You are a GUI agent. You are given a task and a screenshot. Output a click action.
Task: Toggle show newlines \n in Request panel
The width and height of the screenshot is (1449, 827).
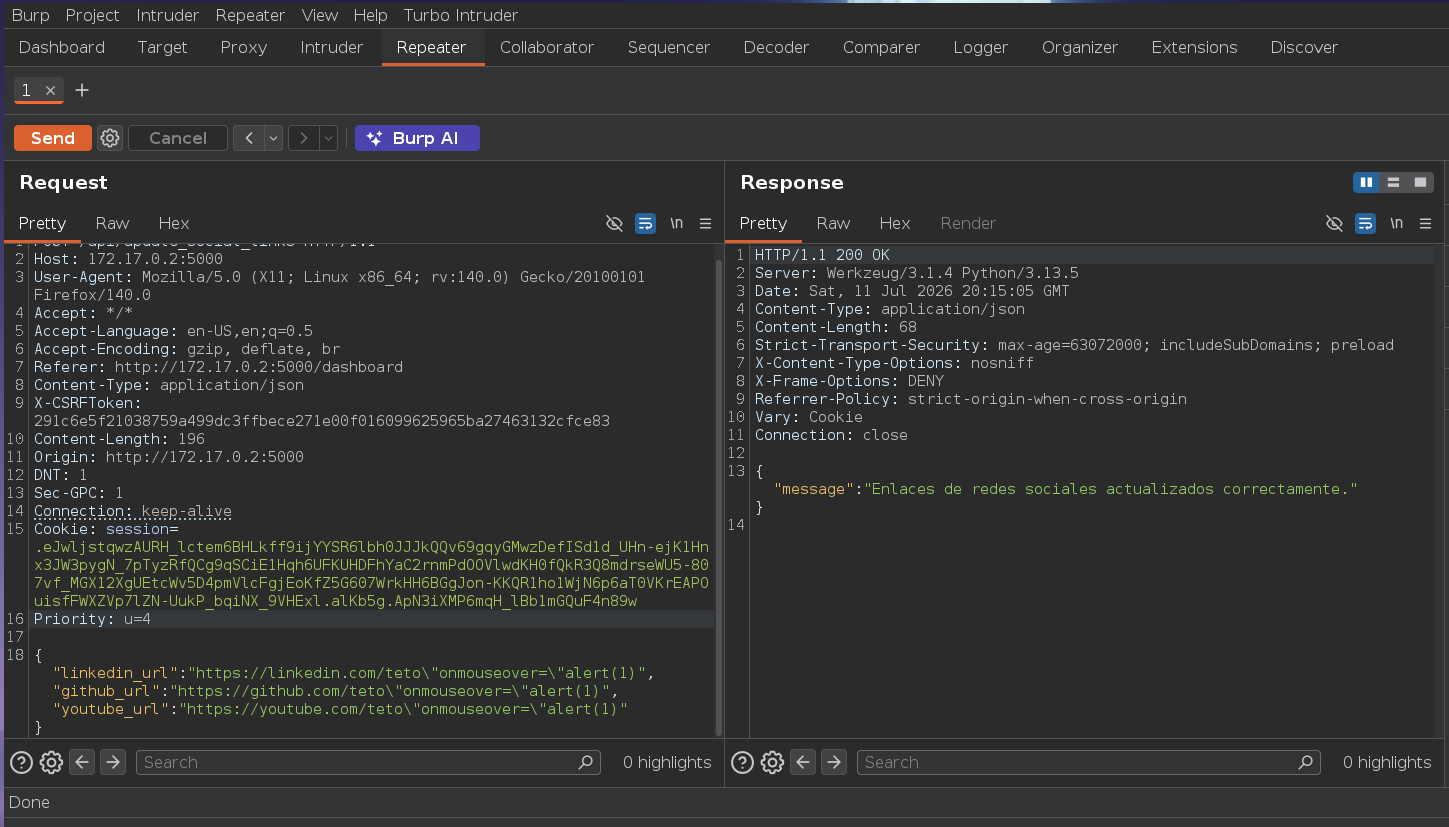[x=677, y=223]
